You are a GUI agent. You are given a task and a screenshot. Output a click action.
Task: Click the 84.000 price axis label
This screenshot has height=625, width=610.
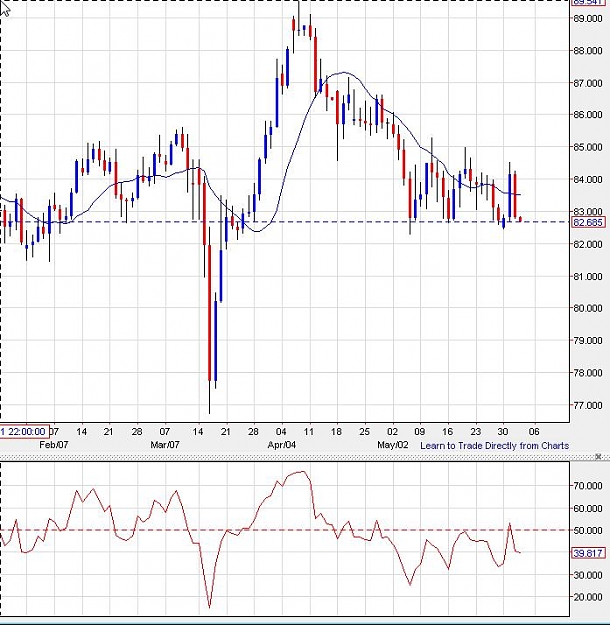588,179
